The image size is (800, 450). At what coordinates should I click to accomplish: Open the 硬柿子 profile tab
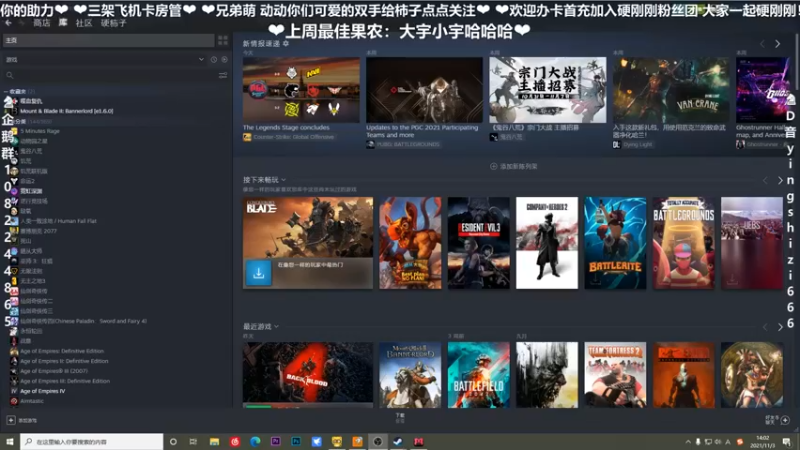113,23
